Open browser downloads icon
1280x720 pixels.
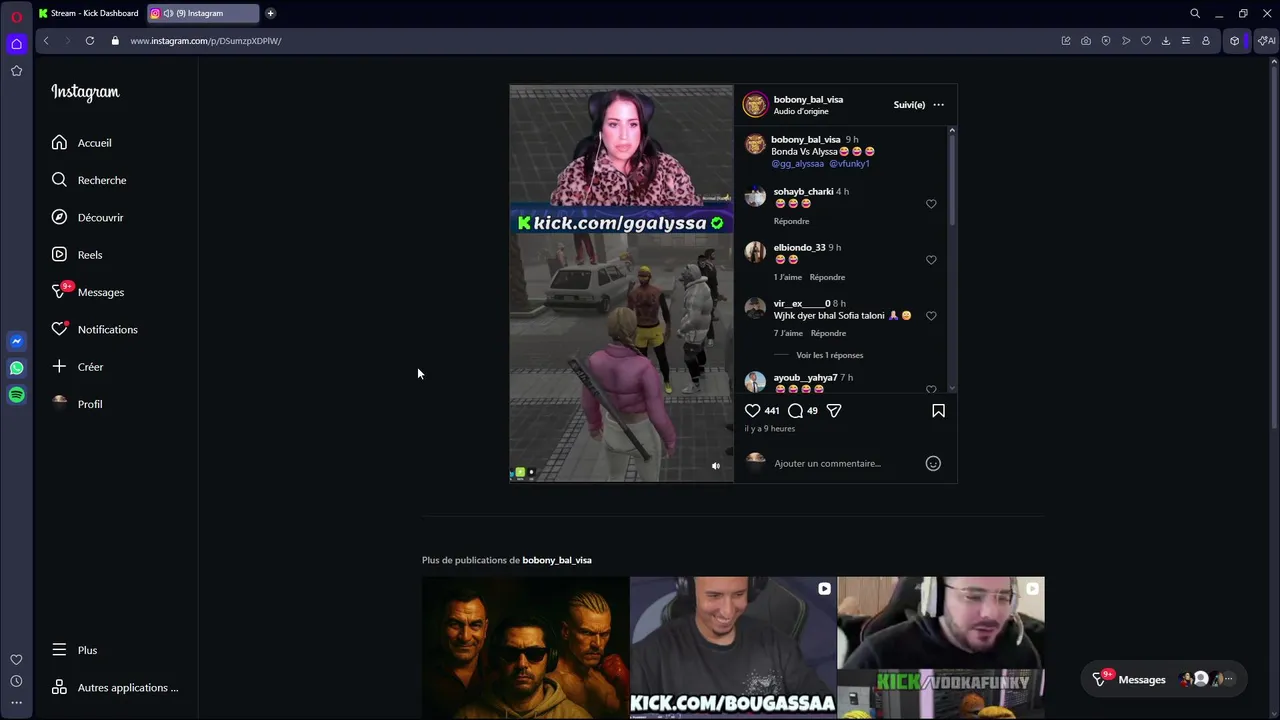tap(1166, 41)
